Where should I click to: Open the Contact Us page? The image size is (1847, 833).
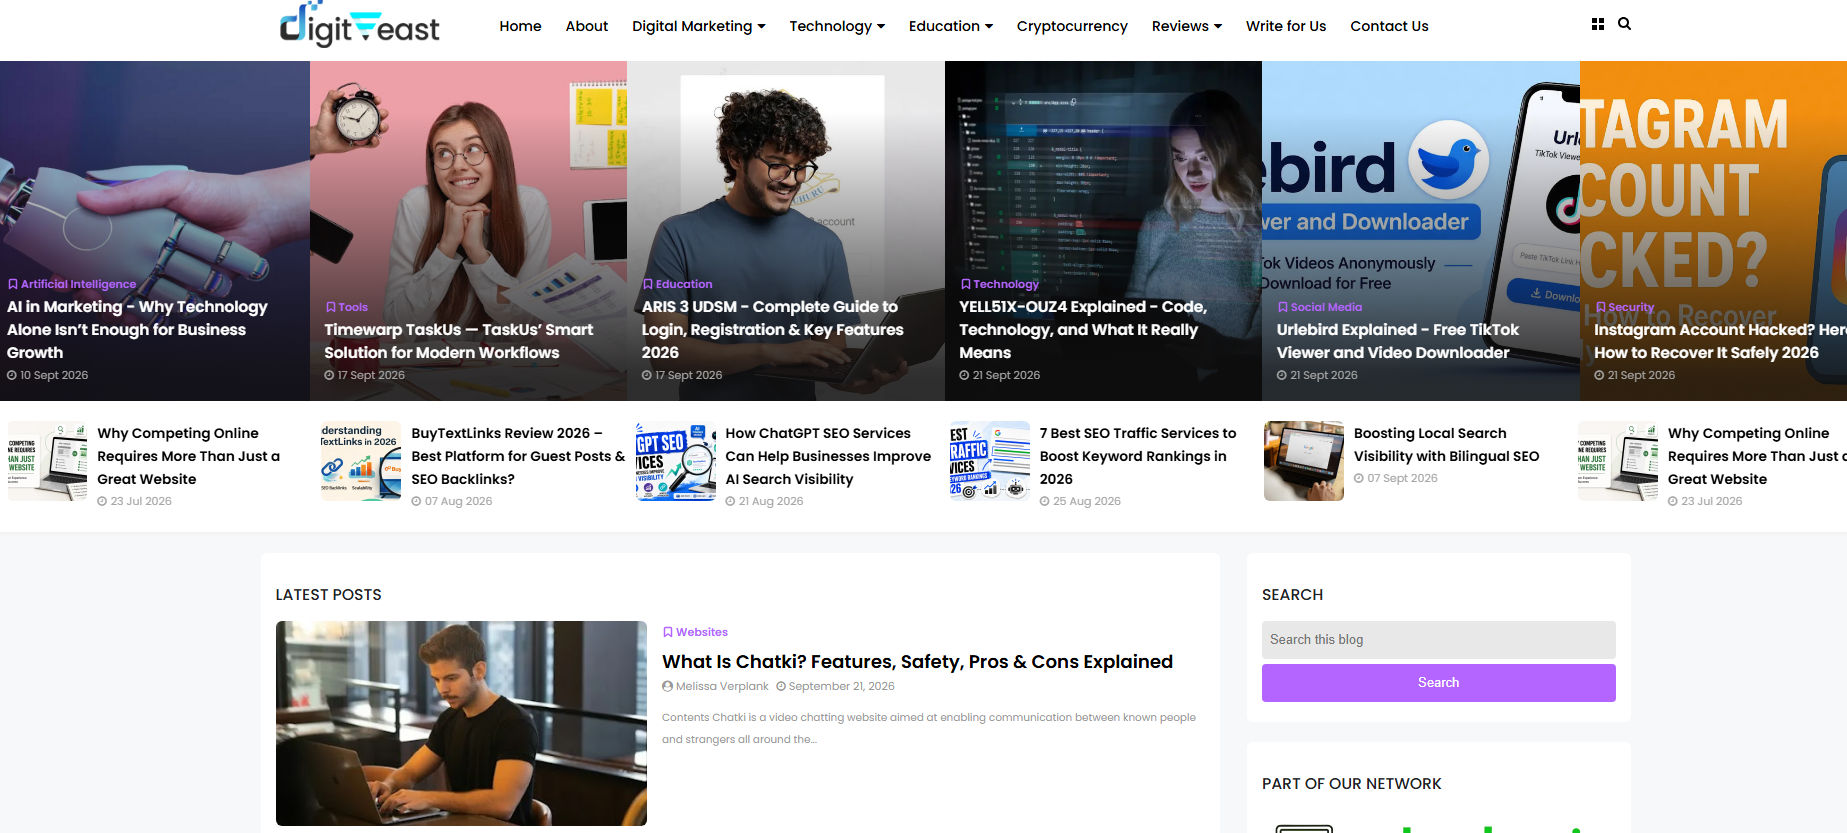coord(1389,26)
